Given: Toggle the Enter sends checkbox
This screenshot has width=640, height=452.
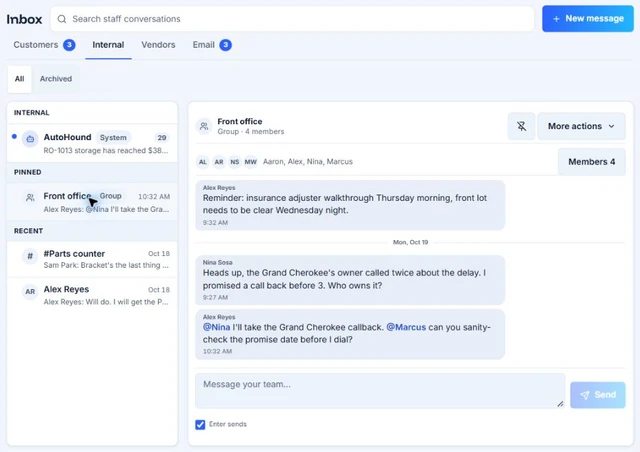Looking at the screenshot, I should (200, 425).
